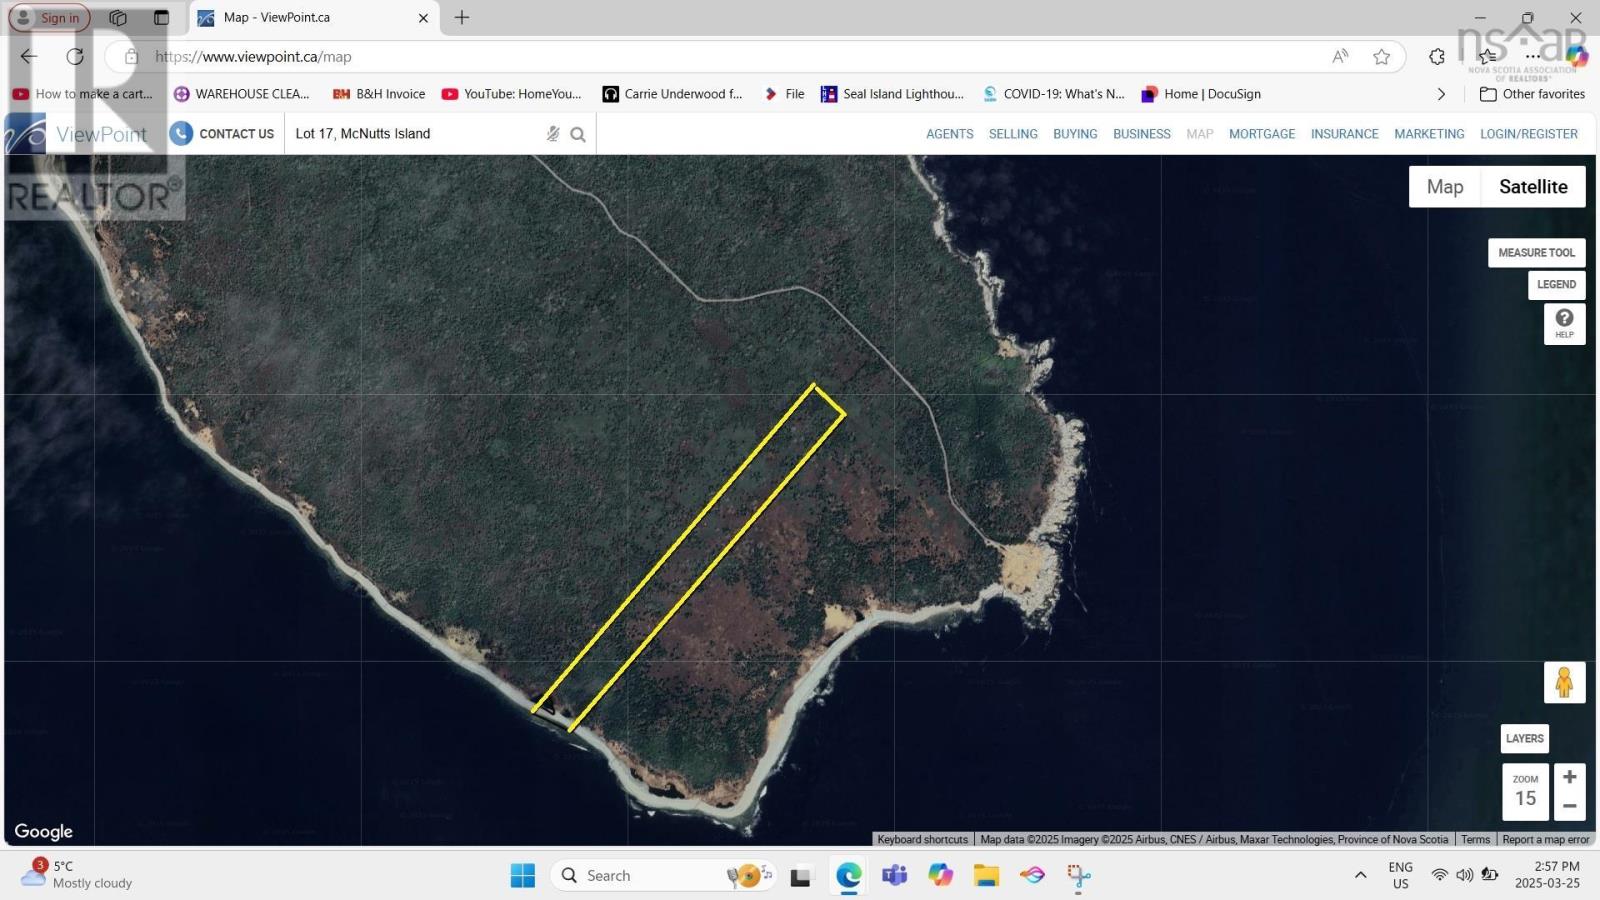Switch map view to Map mode
This screenshot has height=900, width=1600.
[x=1444, y=187]
